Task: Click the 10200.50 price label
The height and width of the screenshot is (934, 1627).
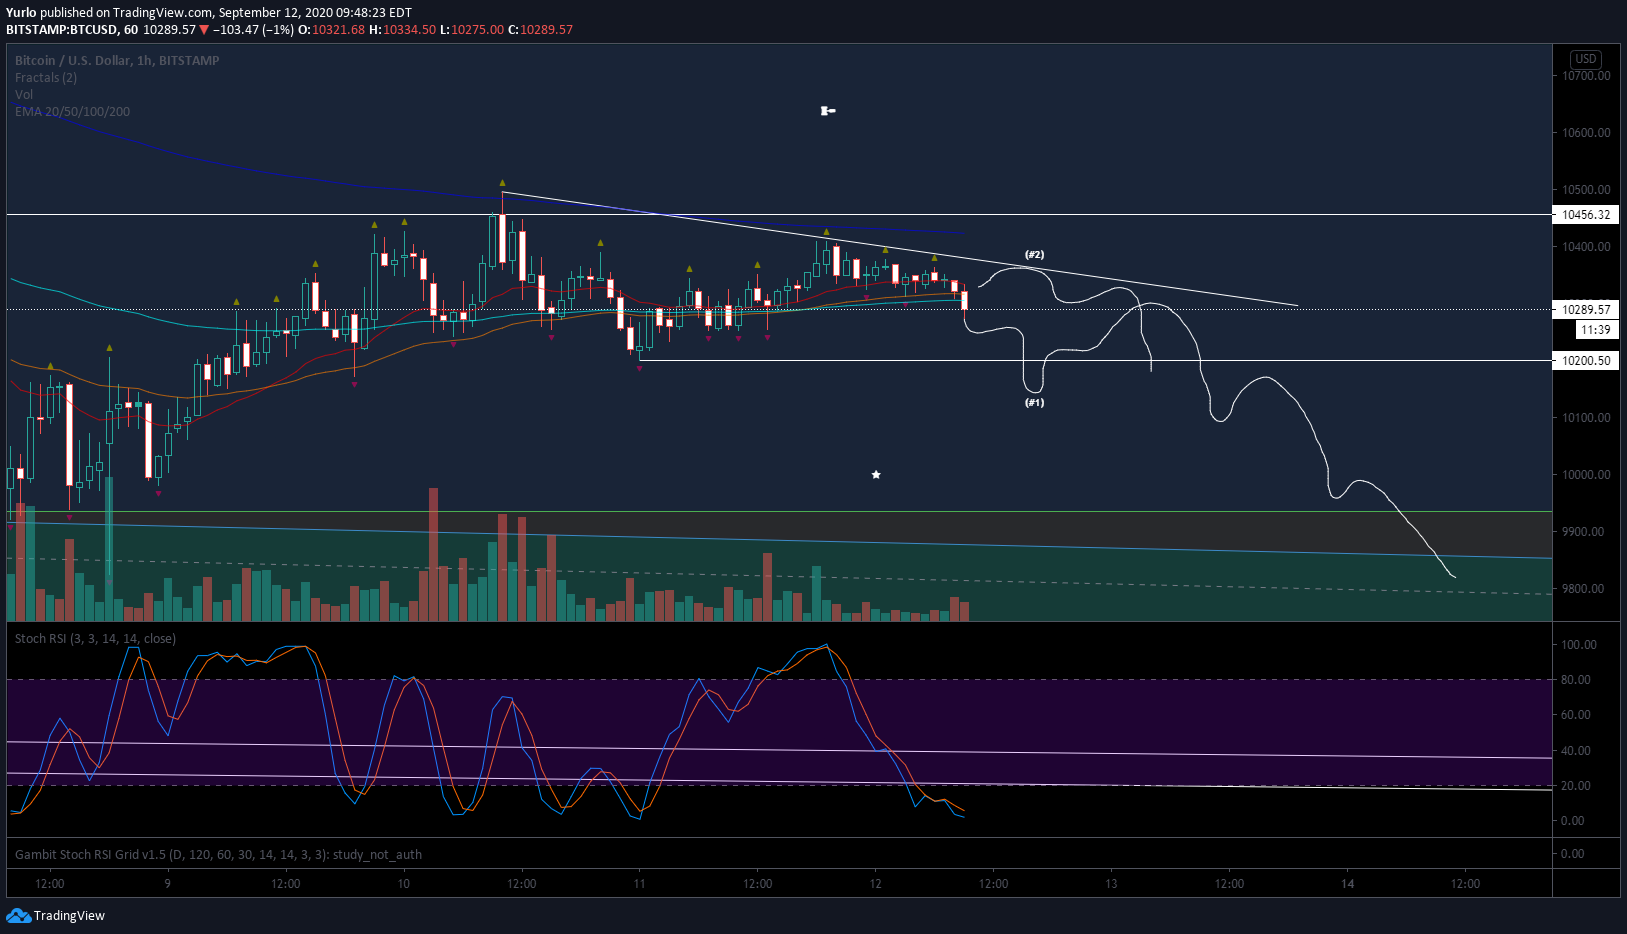Action: tap(1586, 361)
